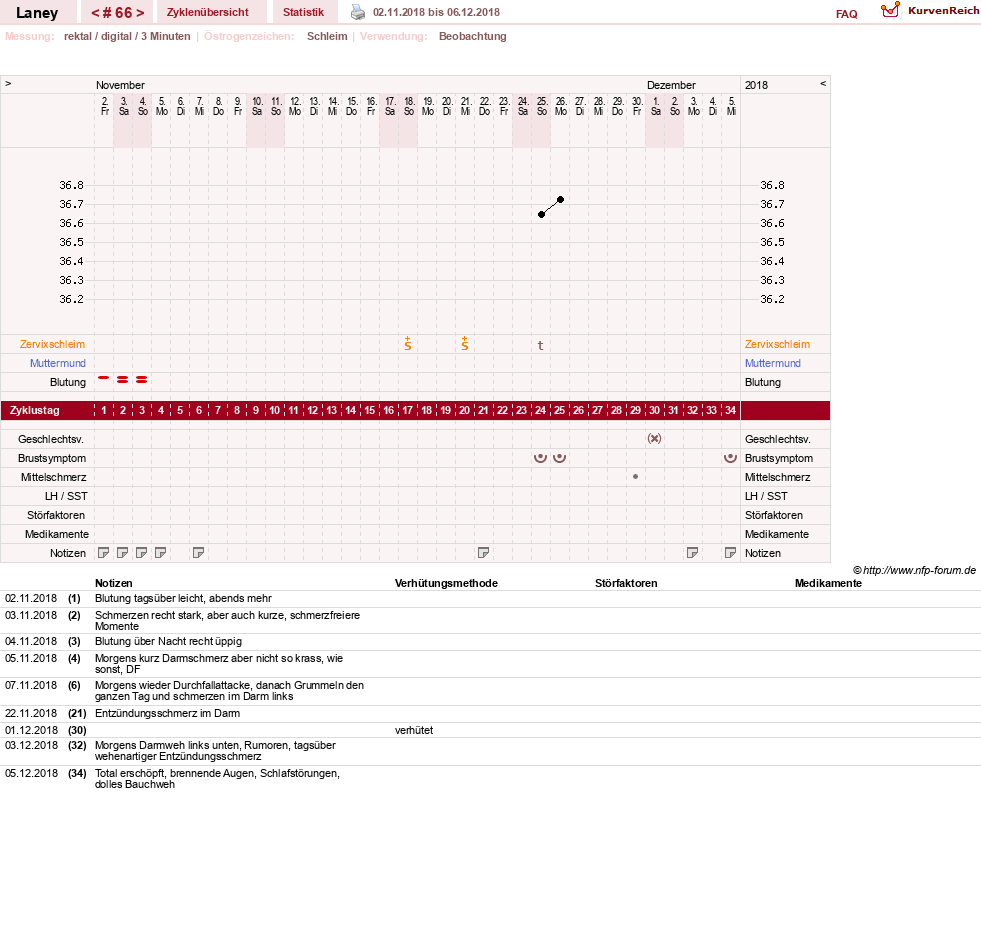Open the note icon on cycle day 21

(483, 553)
